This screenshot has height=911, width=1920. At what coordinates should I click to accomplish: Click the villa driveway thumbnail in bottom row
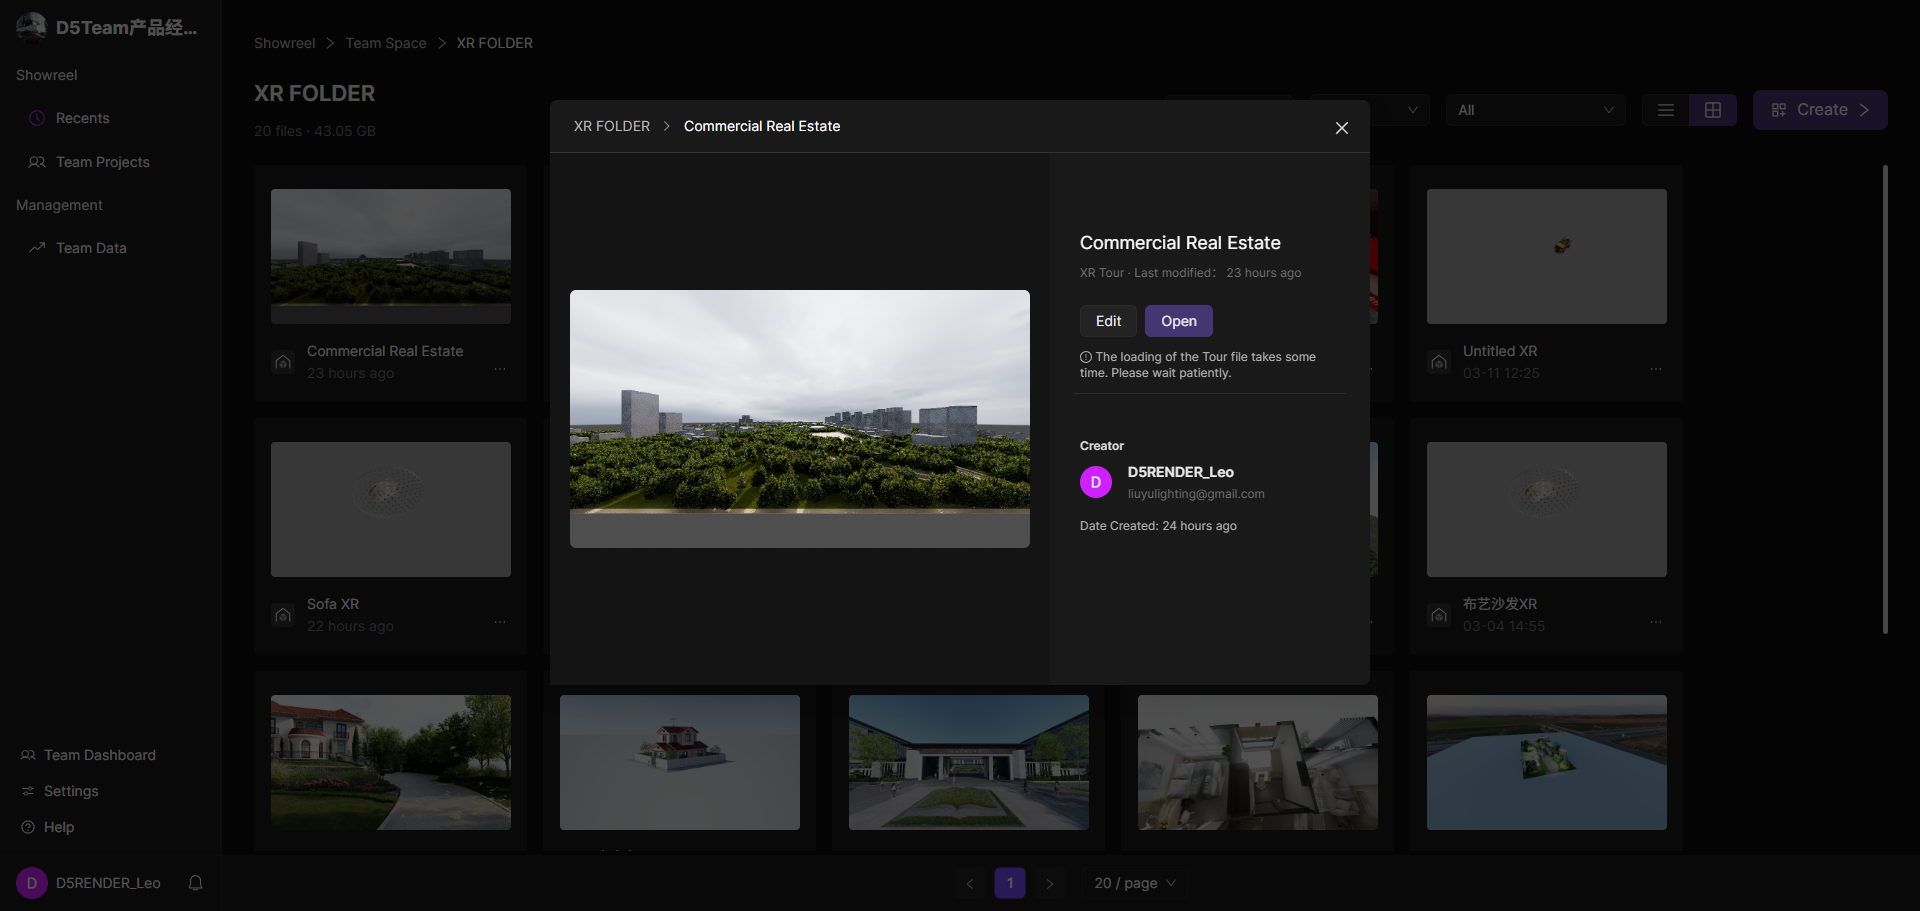[391, 762]
